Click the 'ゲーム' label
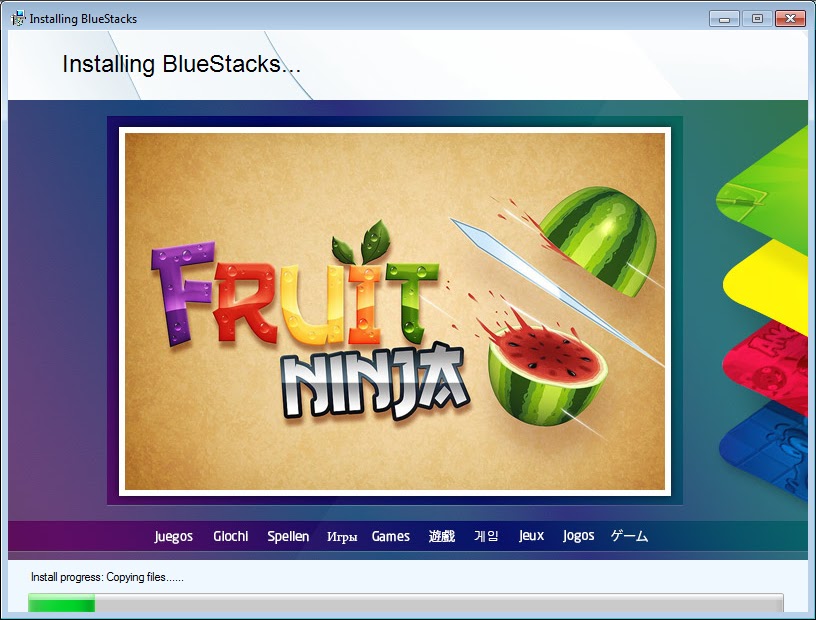The image size is (816, 620). click(x=629, y=536)
